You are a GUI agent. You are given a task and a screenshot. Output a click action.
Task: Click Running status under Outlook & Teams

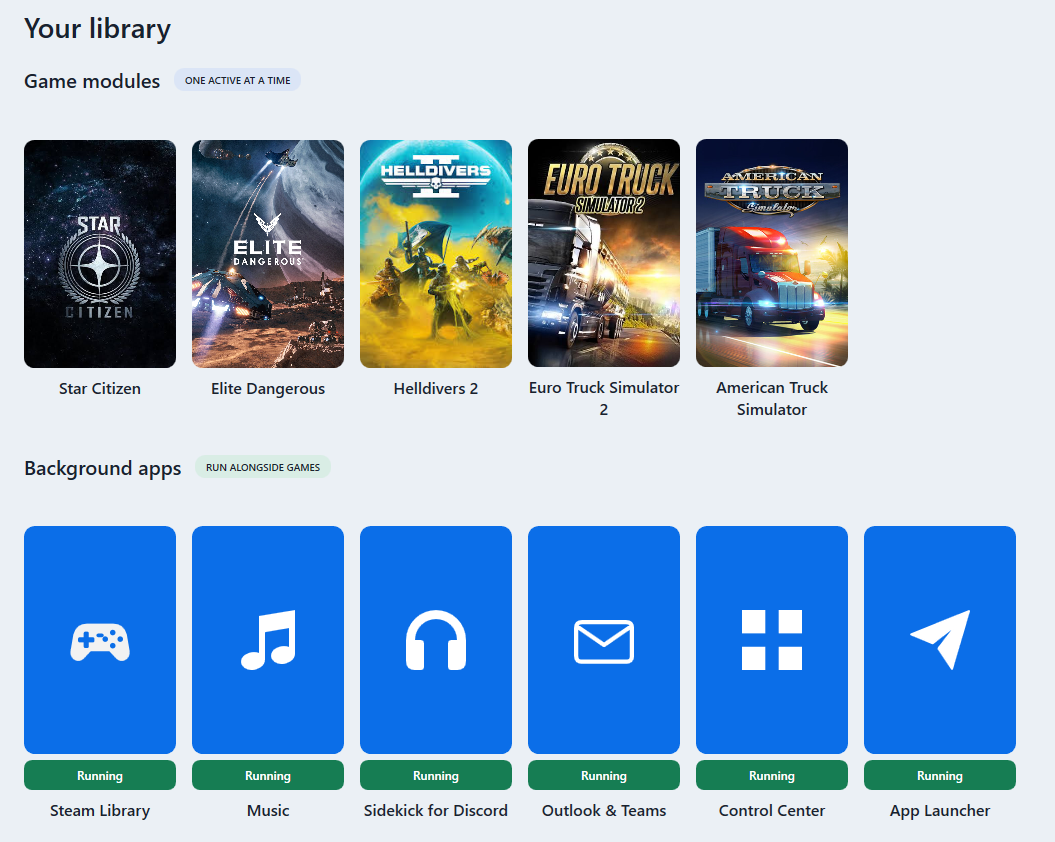[x=604, y=775]
